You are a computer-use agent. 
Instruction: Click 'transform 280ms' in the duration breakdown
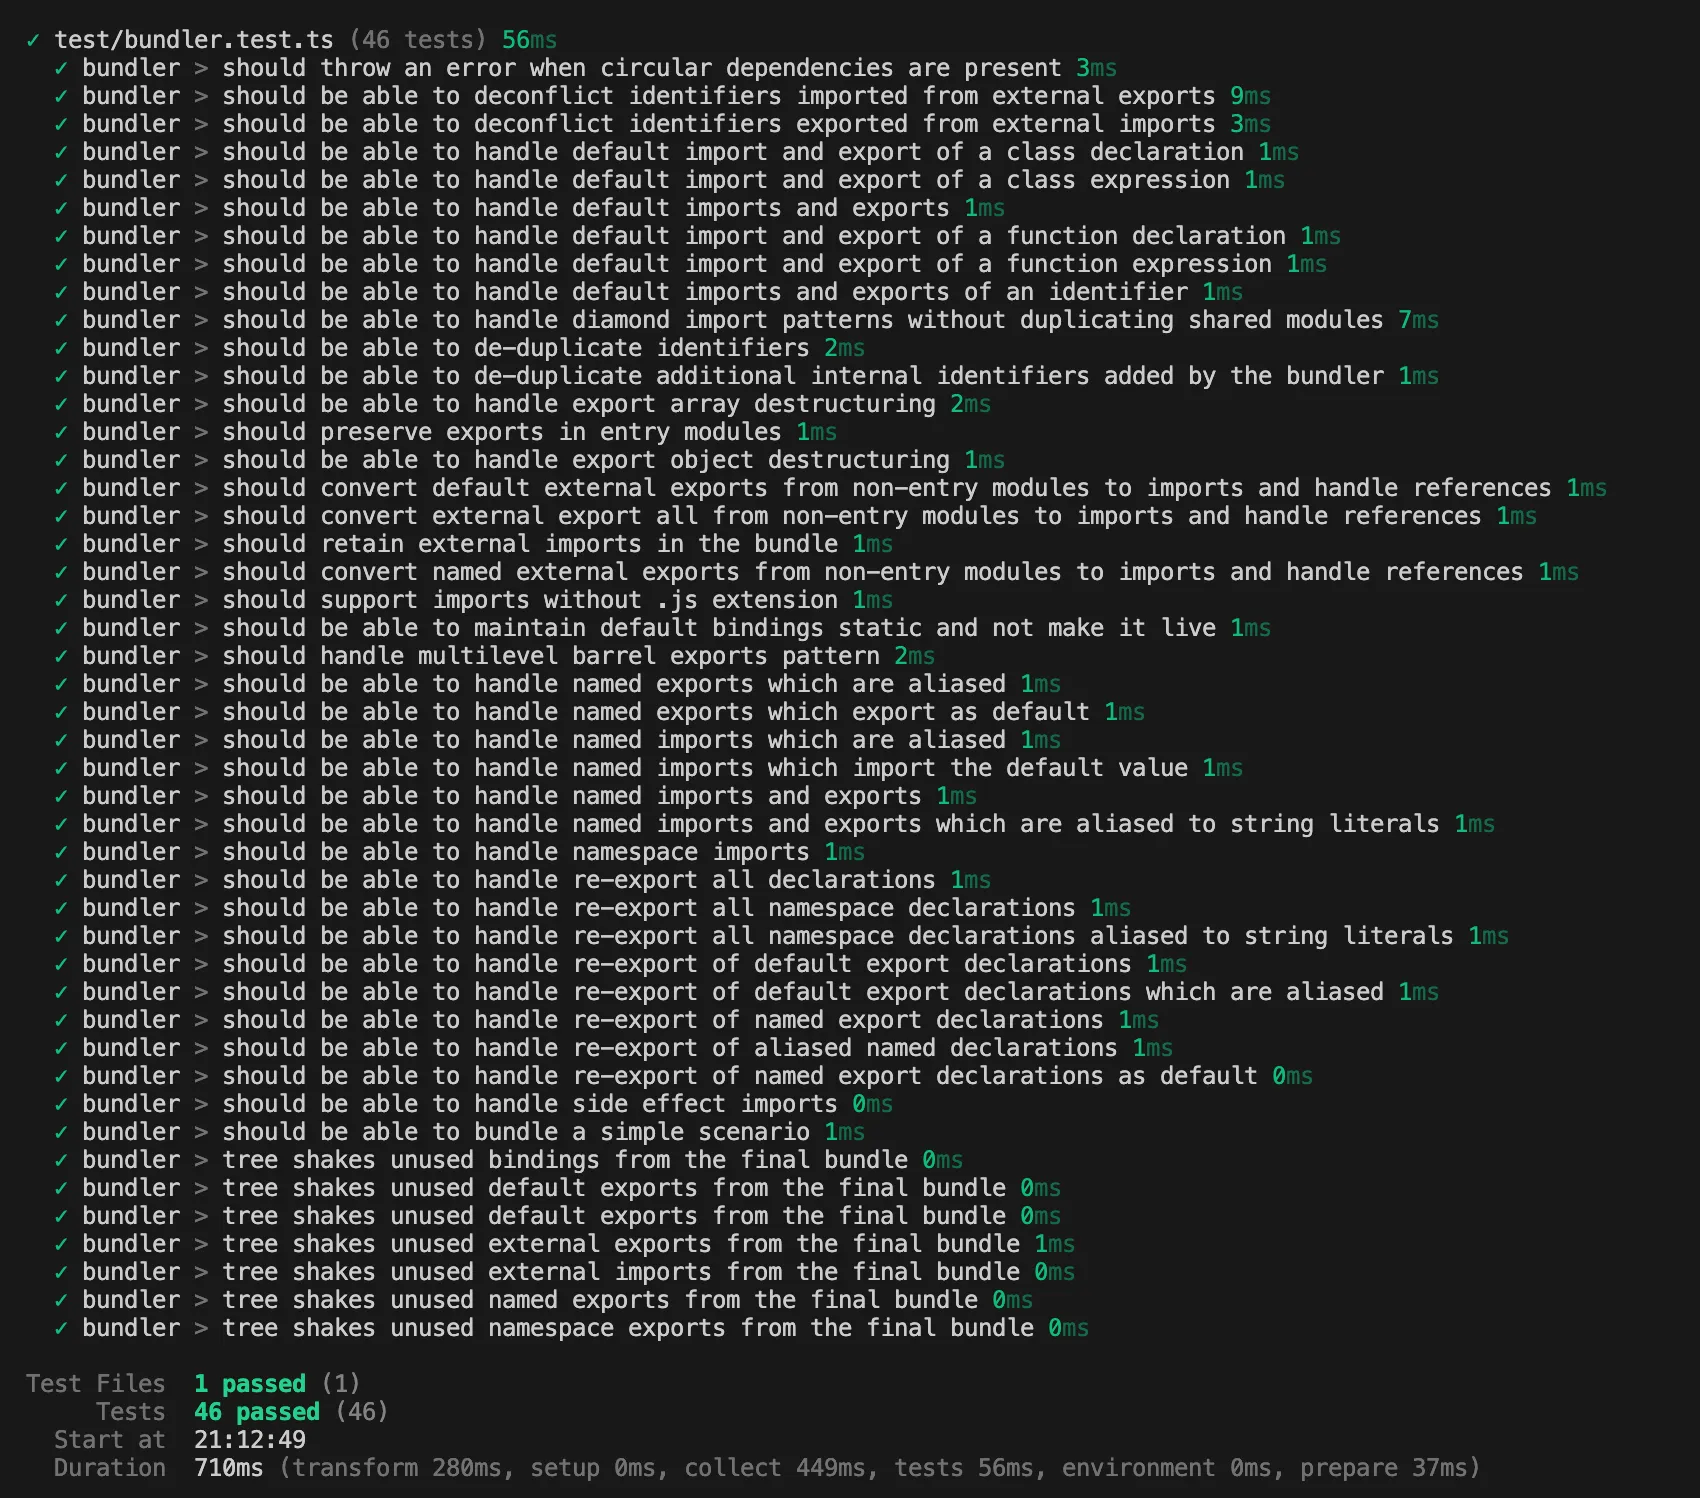(x=396, y=1468)
